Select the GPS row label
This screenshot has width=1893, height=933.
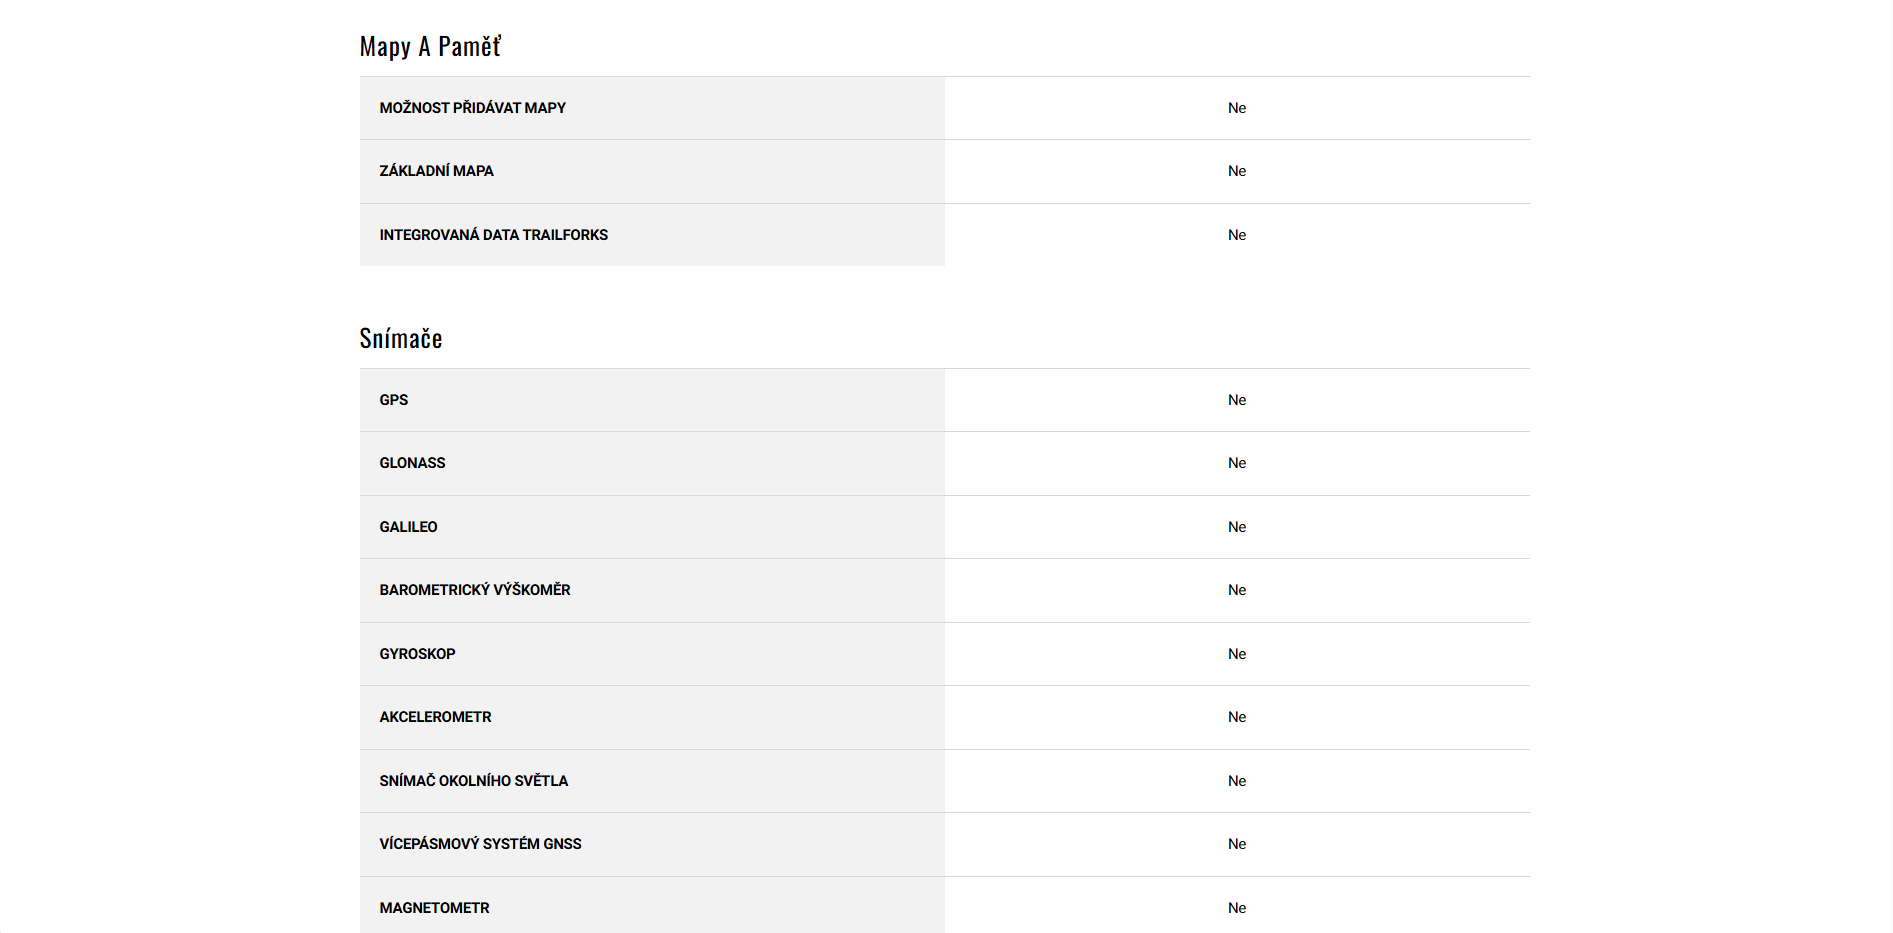[393, 400]
